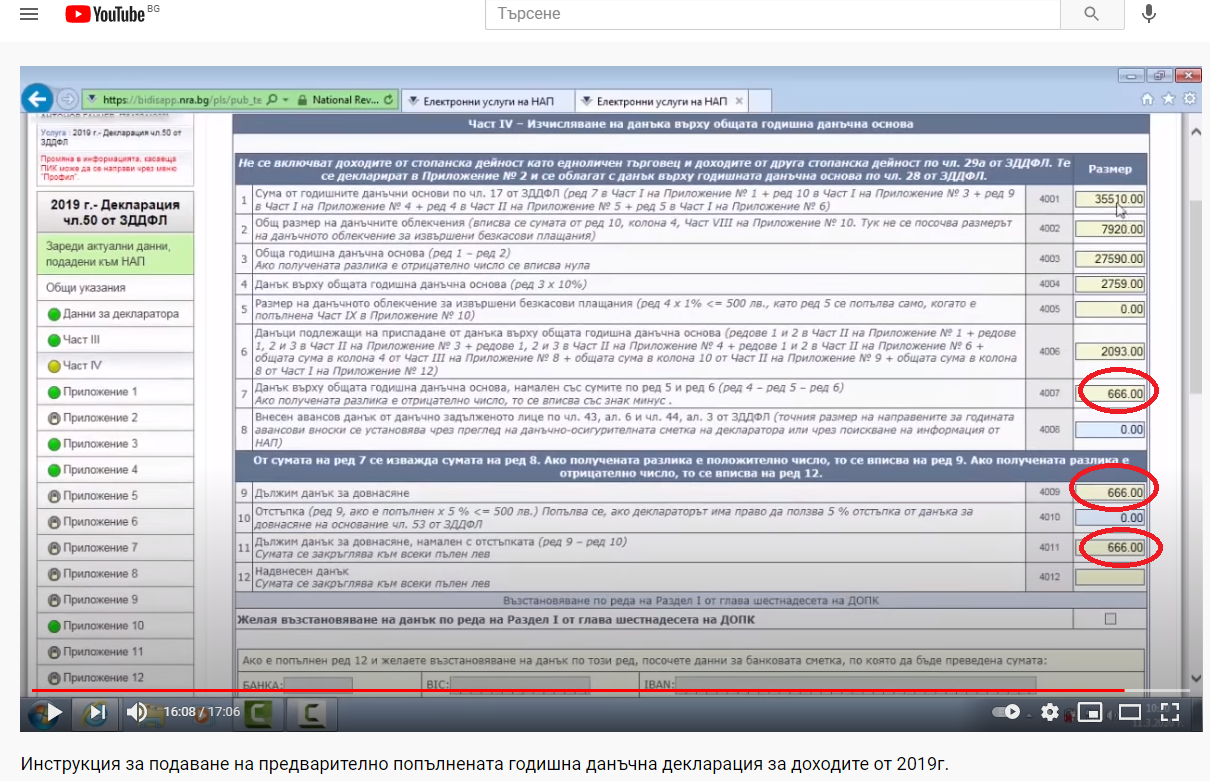Open the browser tools gear icon
The width and height of the screenshot is (1210, 781).
pos(1189,99)
